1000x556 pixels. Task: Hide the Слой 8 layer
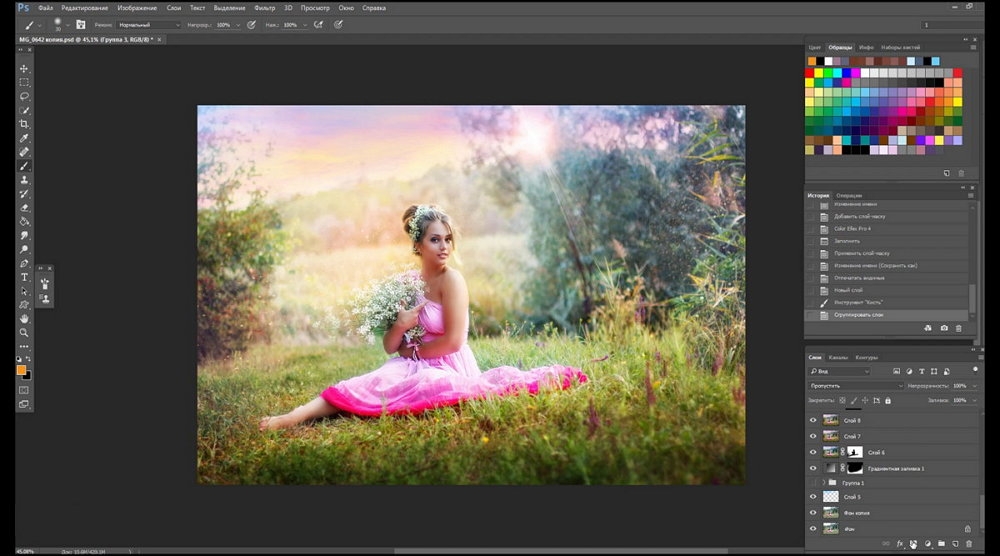click(x=813, y=420)
